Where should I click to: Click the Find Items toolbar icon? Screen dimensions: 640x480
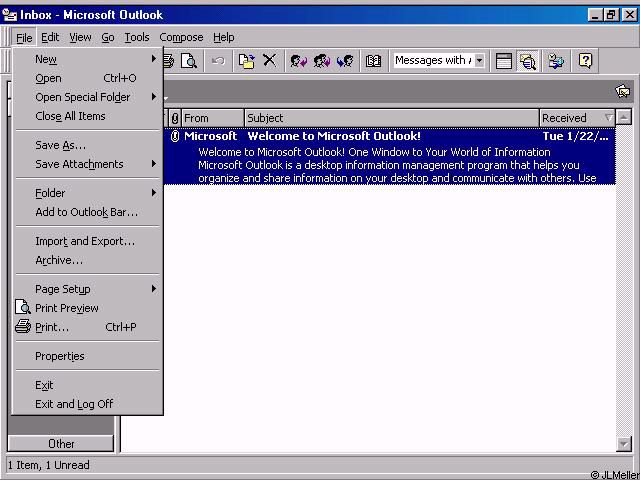click(556, 61)
